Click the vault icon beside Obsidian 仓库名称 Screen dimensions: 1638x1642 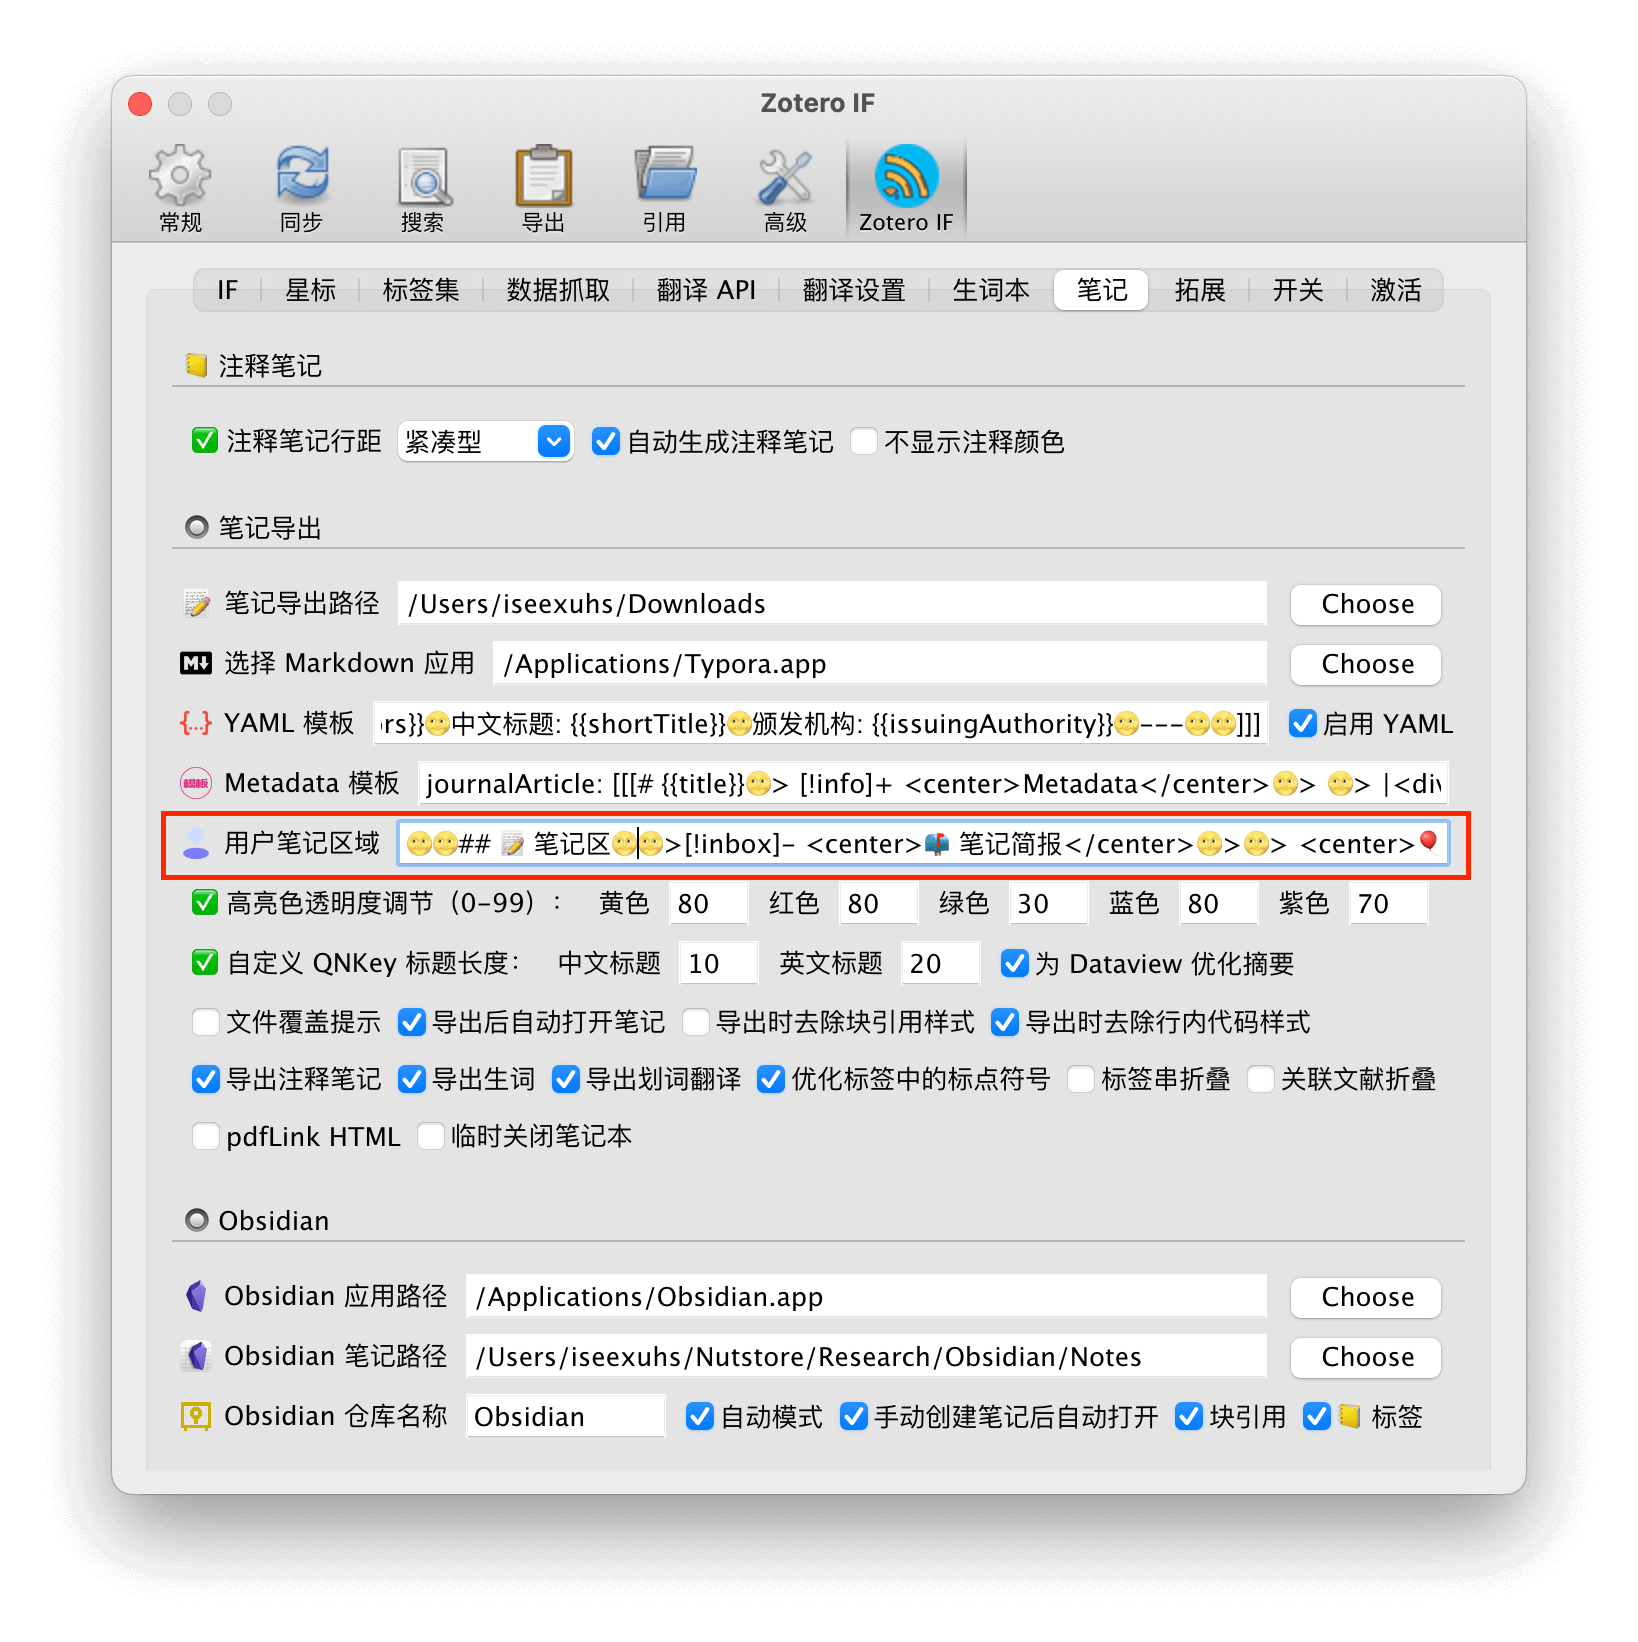click(x=196, y=1416)
